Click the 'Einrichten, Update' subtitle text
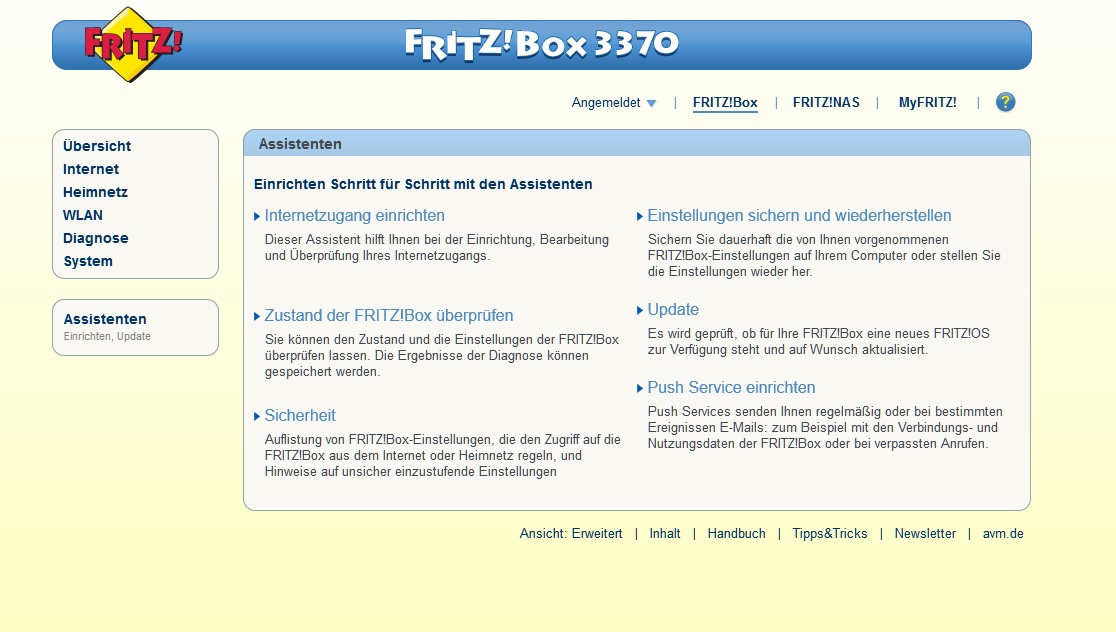 tap(107, 337)
